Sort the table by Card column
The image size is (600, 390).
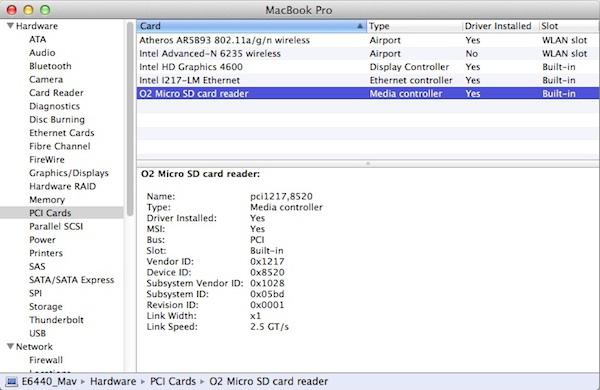[x=251, y=26]
